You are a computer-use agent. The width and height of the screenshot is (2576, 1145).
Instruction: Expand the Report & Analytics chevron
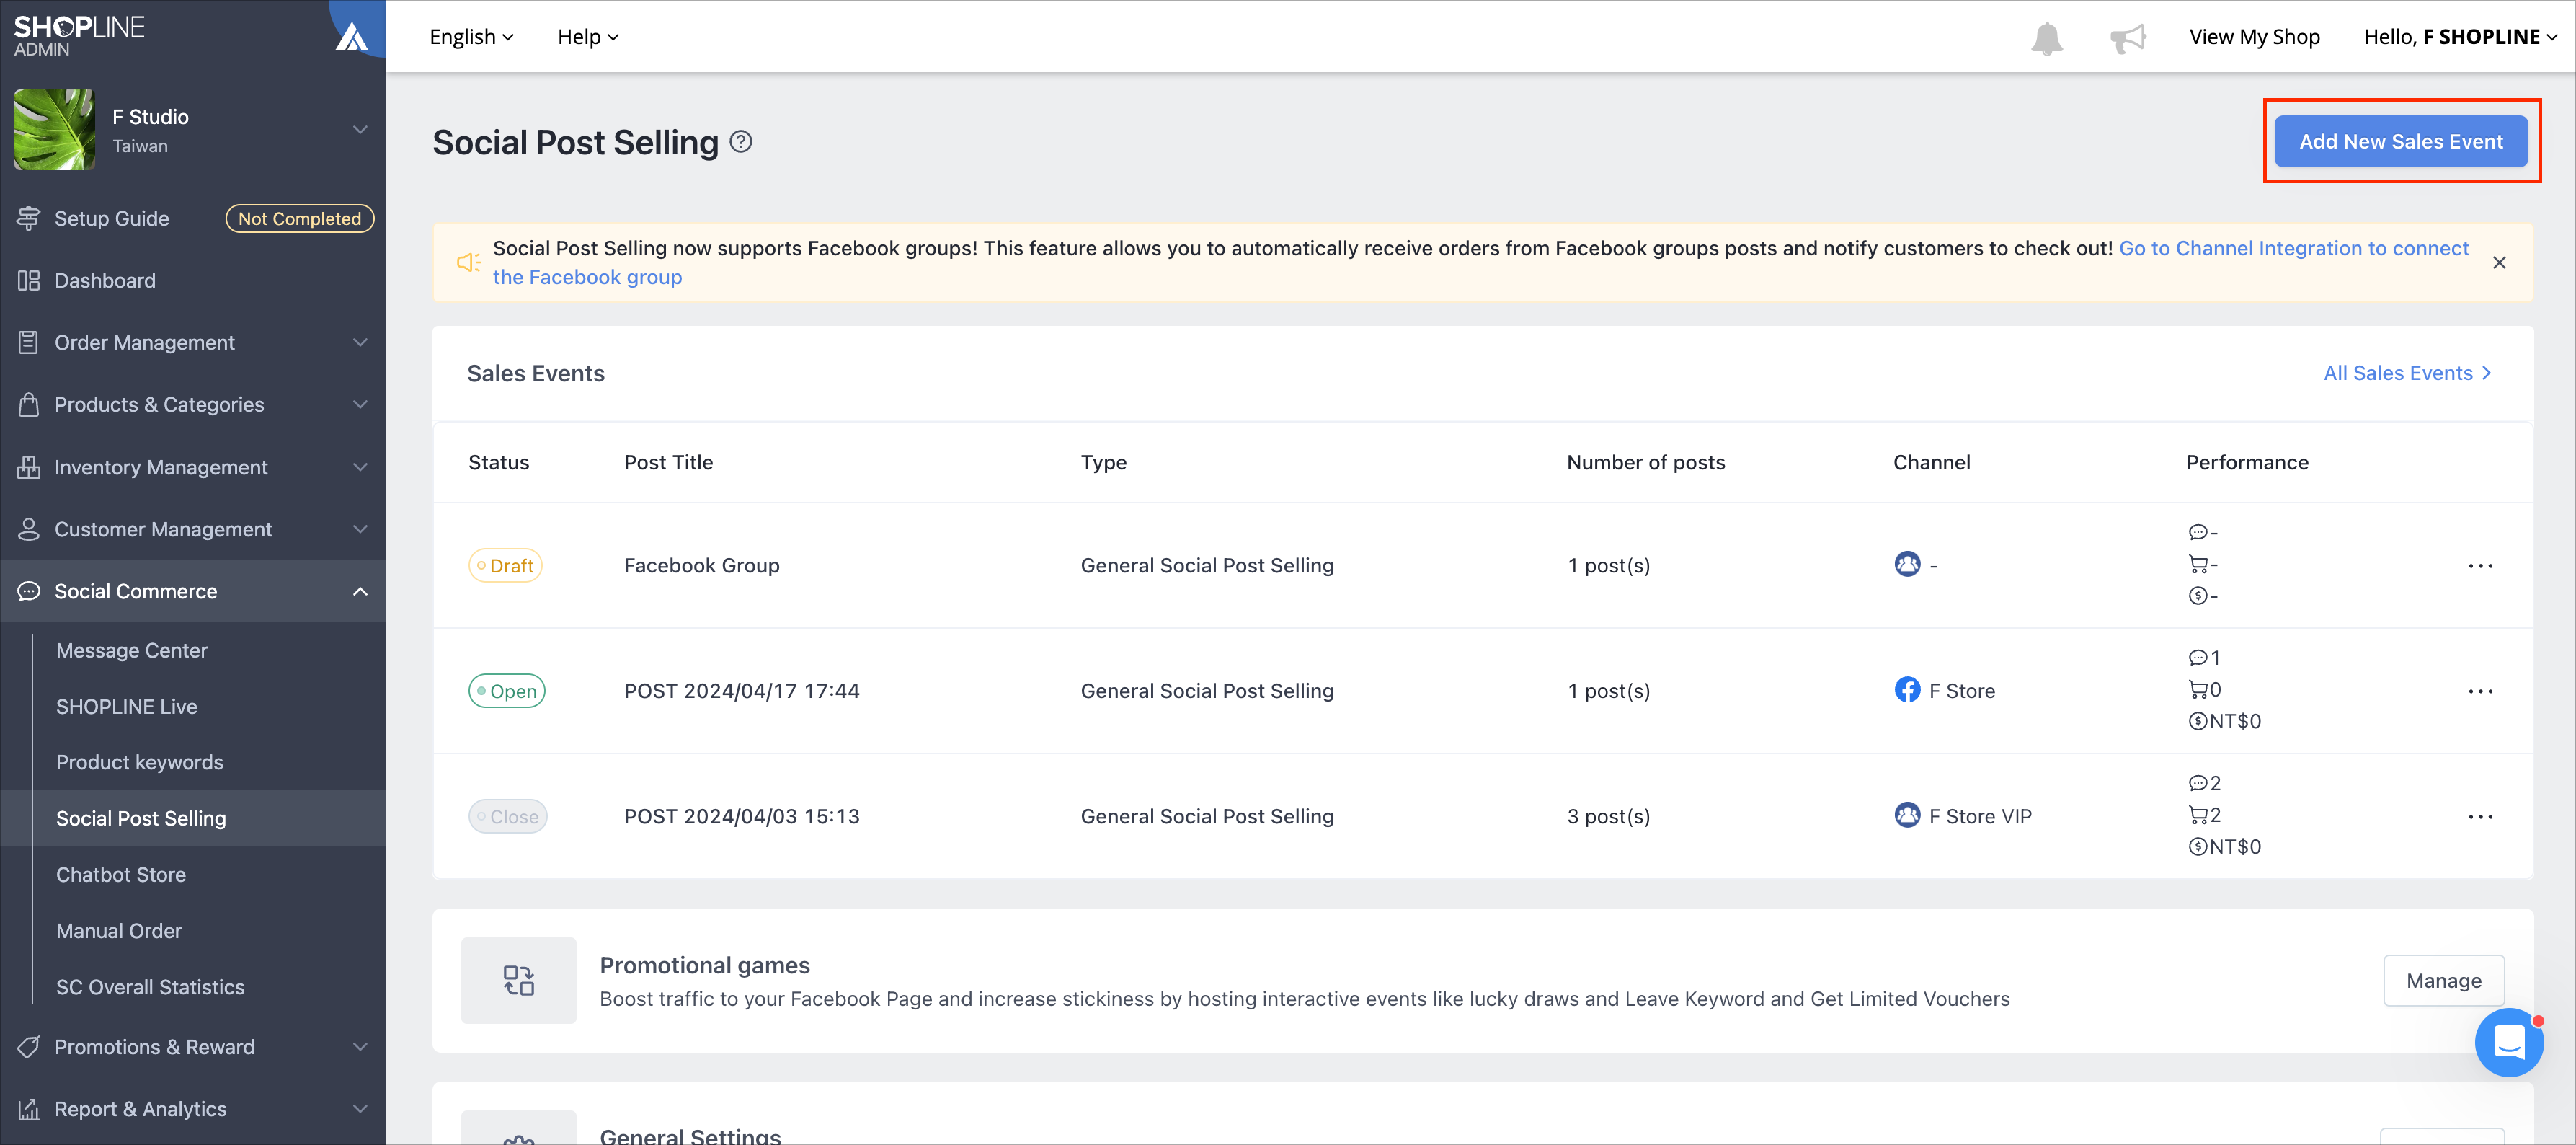(x=360, y=1109)
